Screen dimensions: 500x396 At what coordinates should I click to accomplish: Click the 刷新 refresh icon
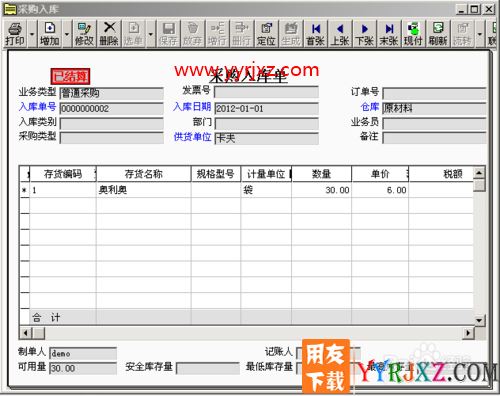pyautogui.click(x=438, y=34)
